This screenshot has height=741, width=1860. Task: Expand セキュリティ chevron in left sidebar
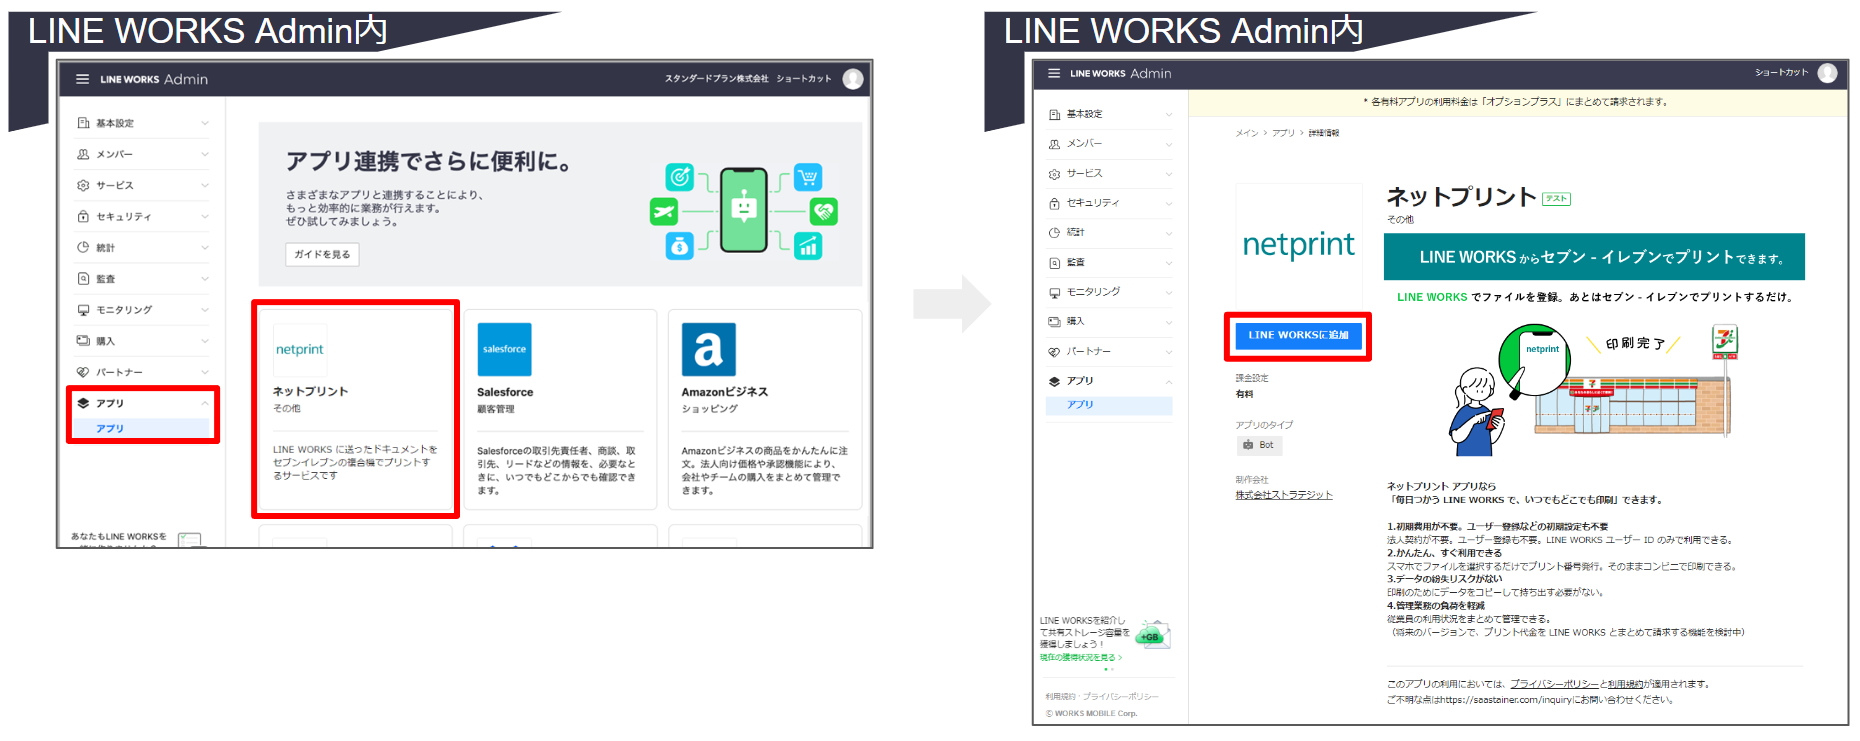point(205,216)
